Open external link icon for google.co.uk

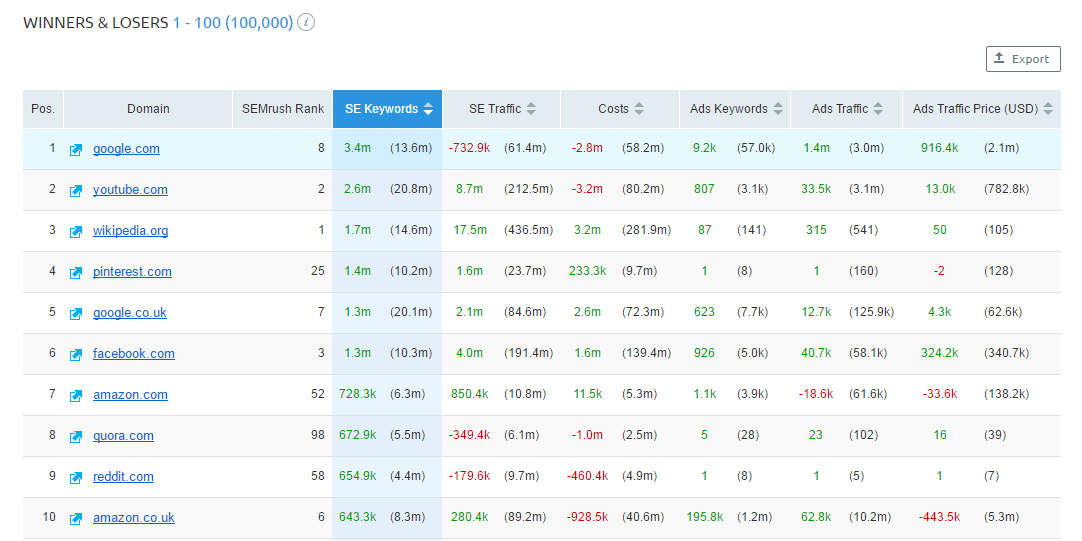(x=76, y=314)
